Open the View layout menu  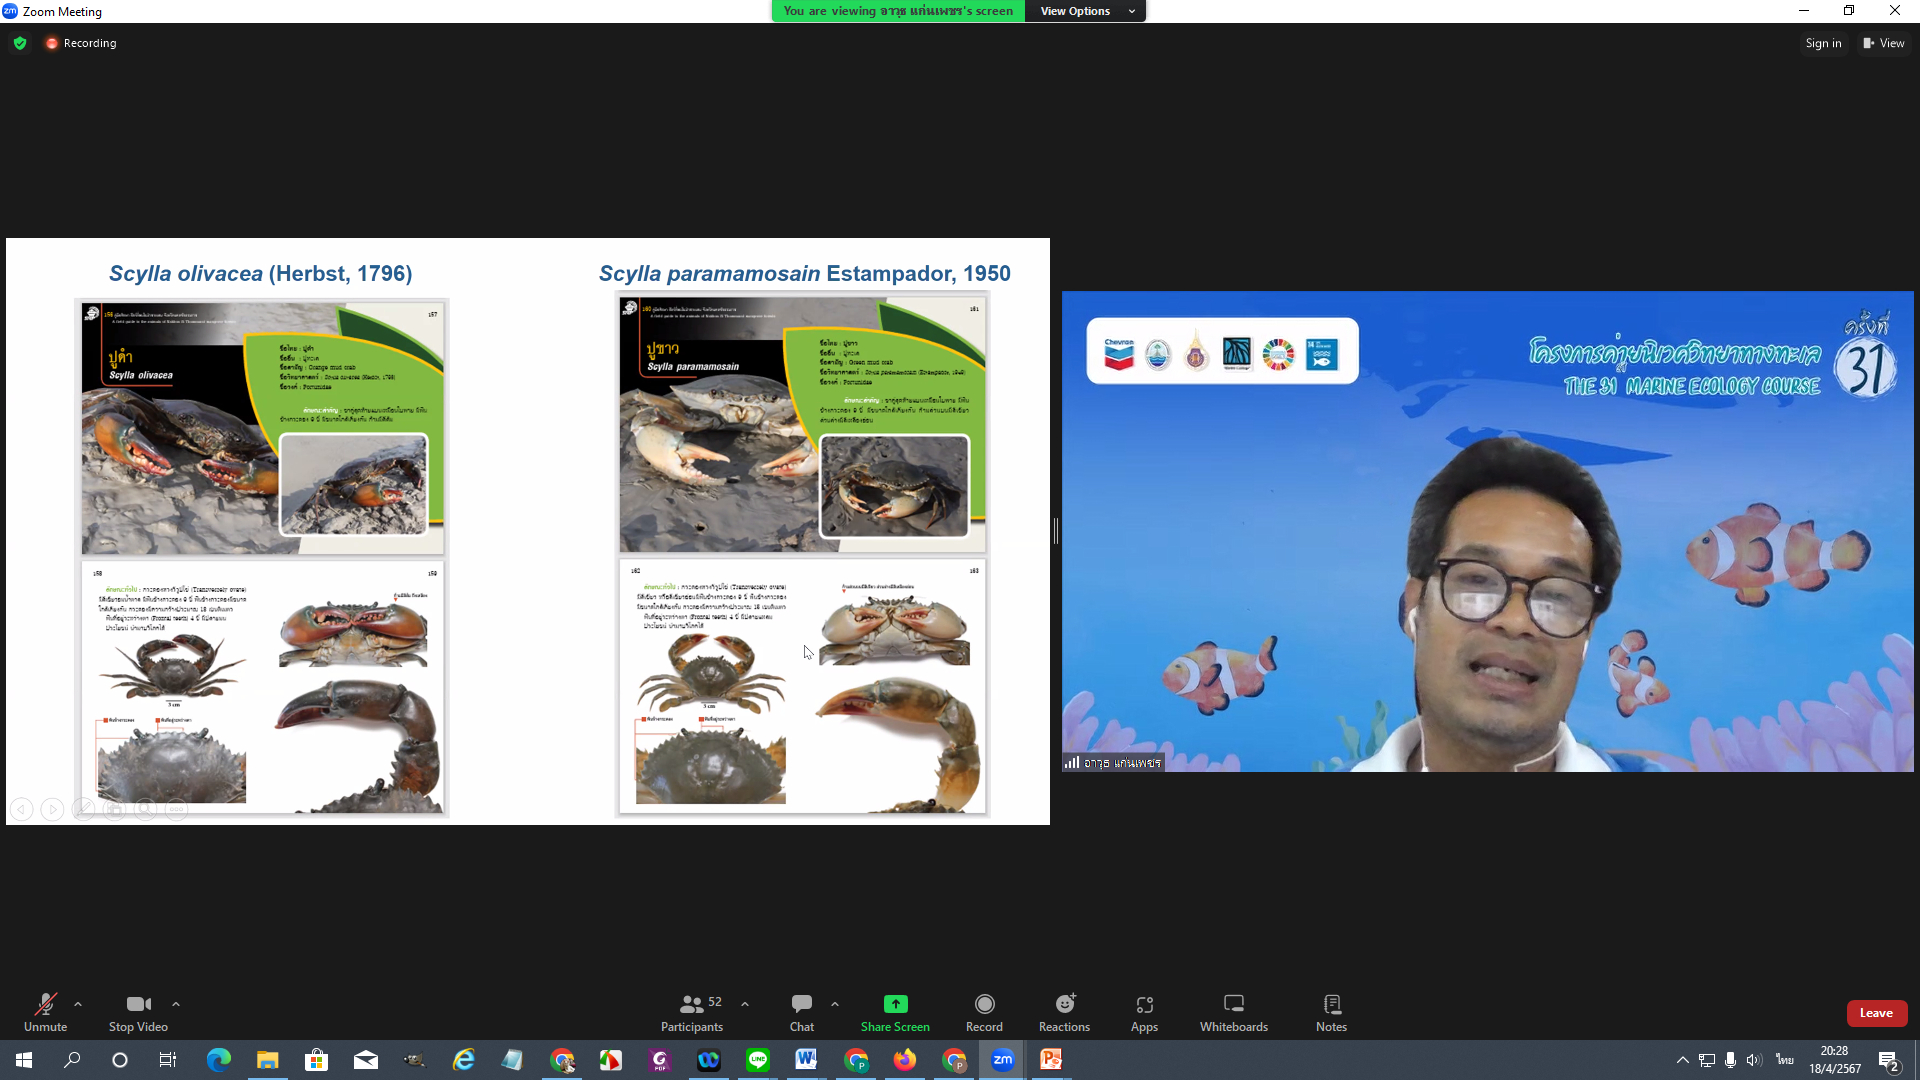click(1883, 43)
